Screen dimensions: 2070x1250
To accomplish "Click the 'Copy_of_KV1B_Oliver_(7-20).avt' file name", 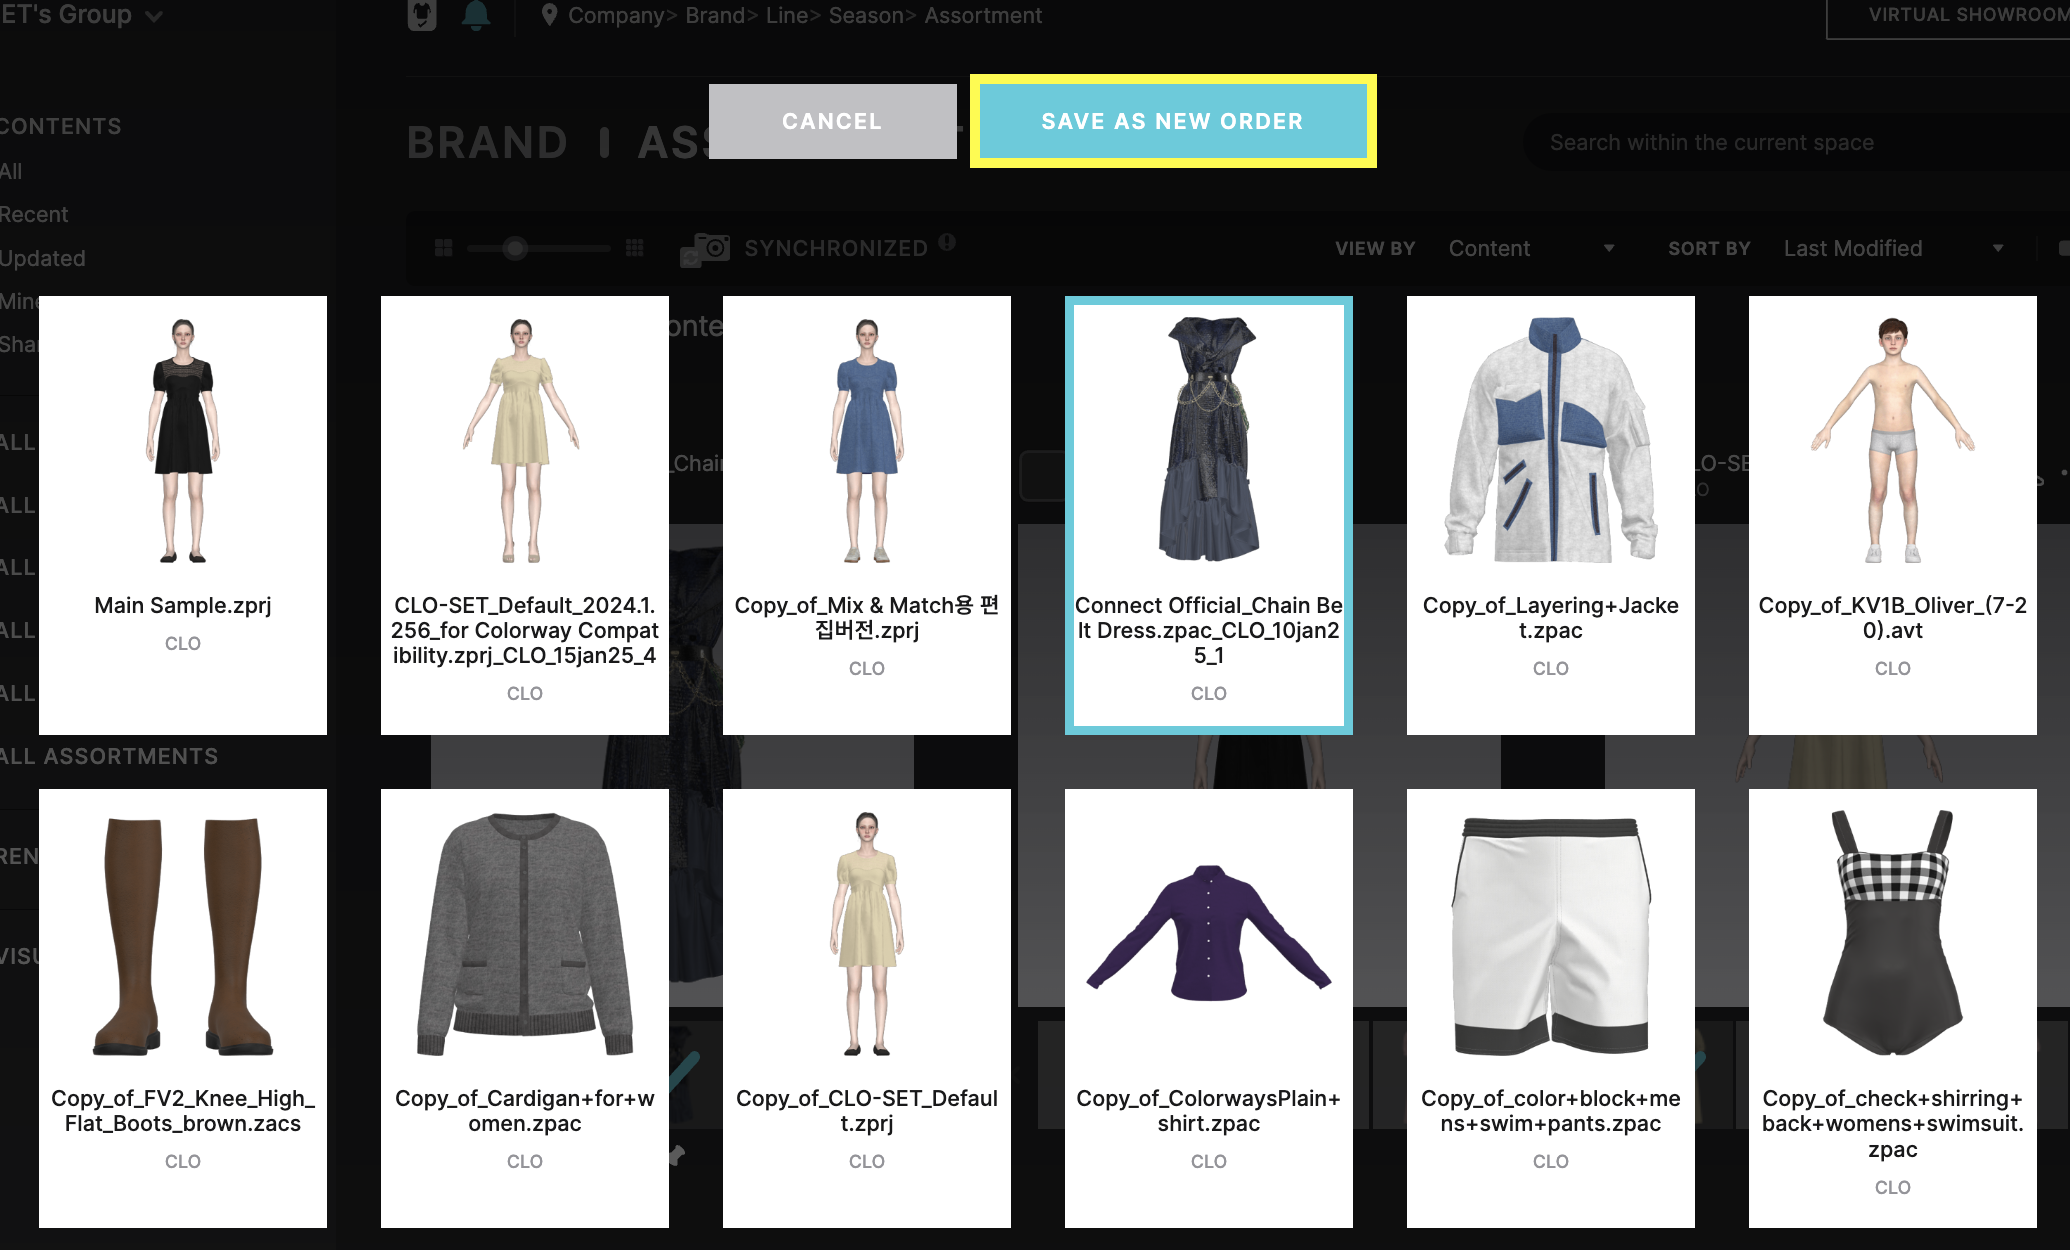I will click(x=1893, y=618).
